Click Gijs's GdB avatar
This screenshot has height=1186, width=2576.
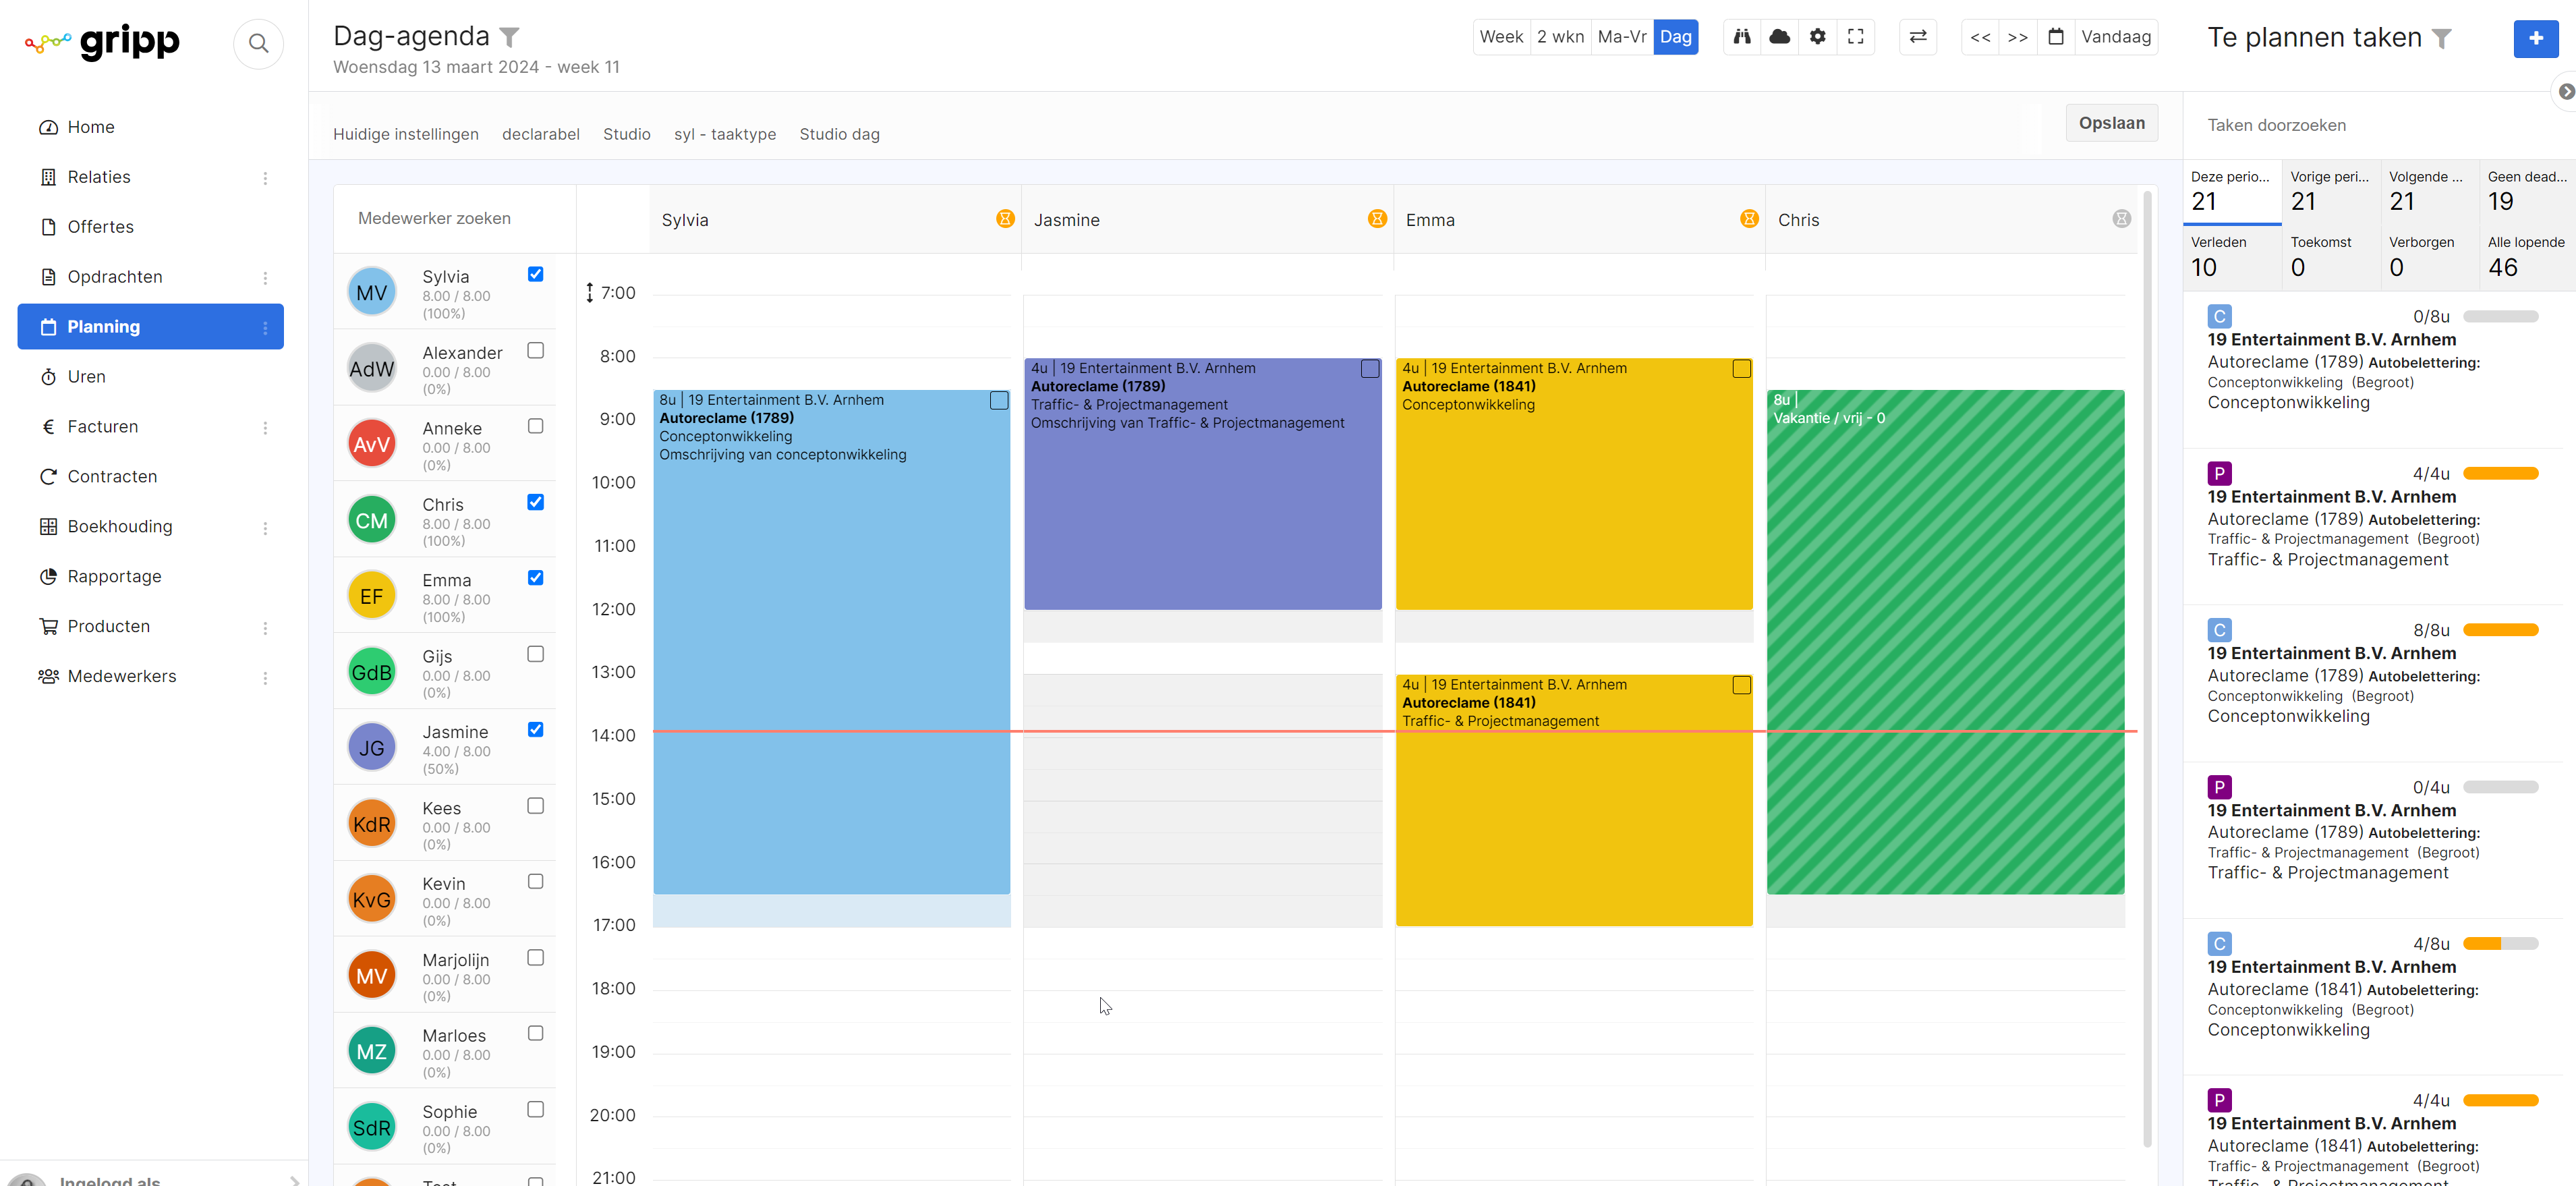371,672
